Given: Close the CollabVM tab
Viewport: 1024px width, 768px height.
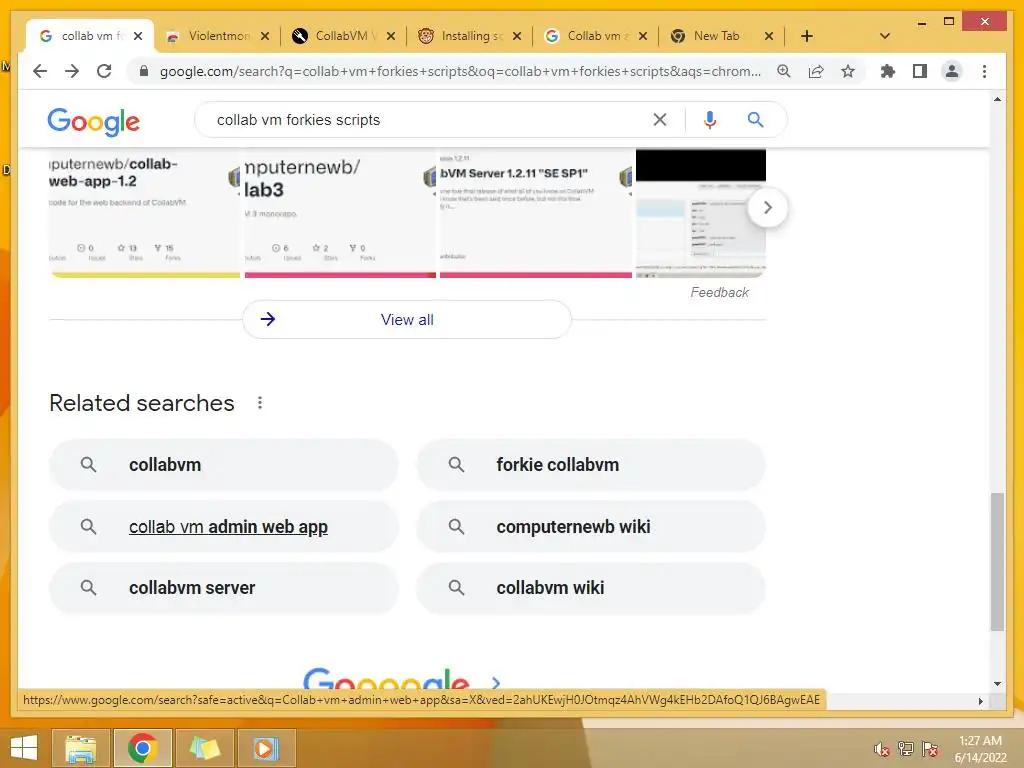Looking at the screenshot, I should pyautogui.click(x=391, y=36).
